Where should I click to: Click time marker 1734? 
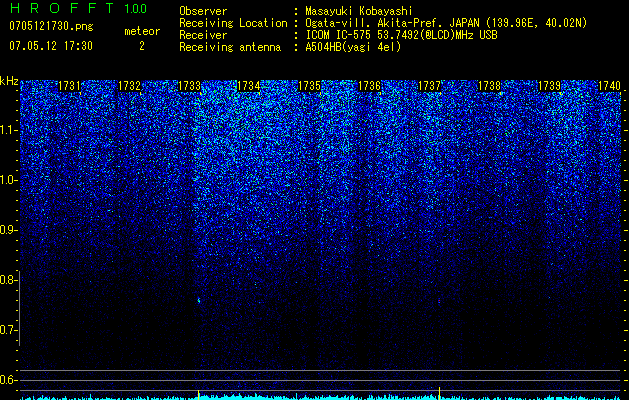[249, 86]
